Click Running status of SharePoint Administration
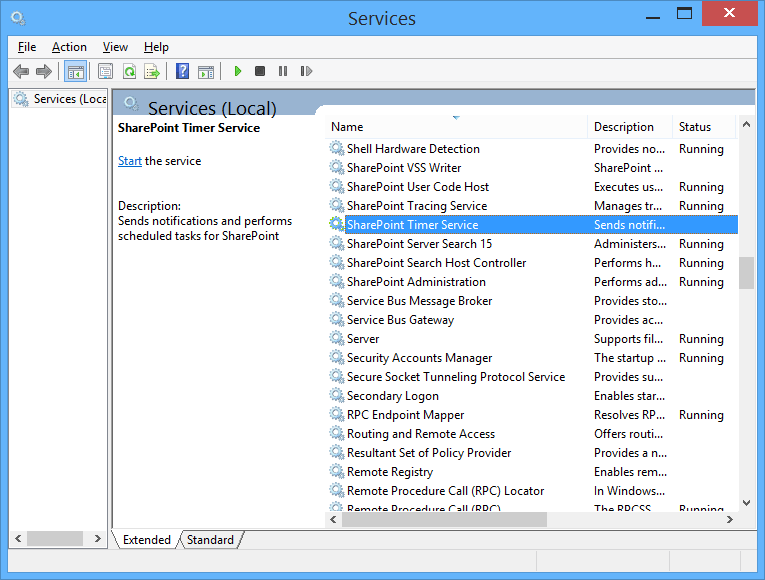 pos(701,282)
